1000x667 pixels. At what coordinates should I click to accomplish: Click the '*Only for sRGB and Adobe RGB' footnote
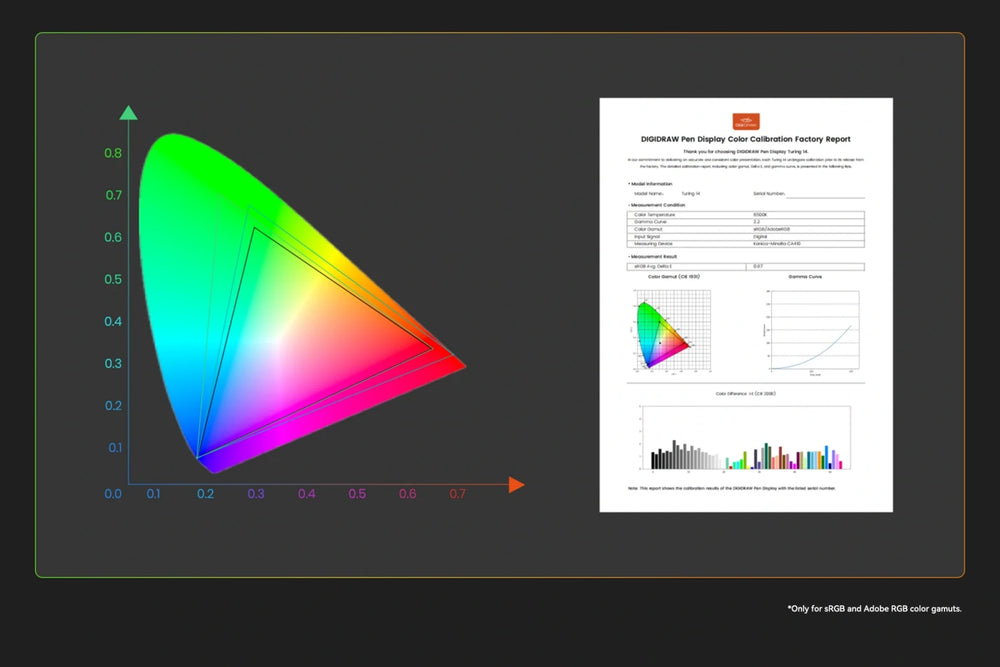pyautogui.click(x=874, y=609)
